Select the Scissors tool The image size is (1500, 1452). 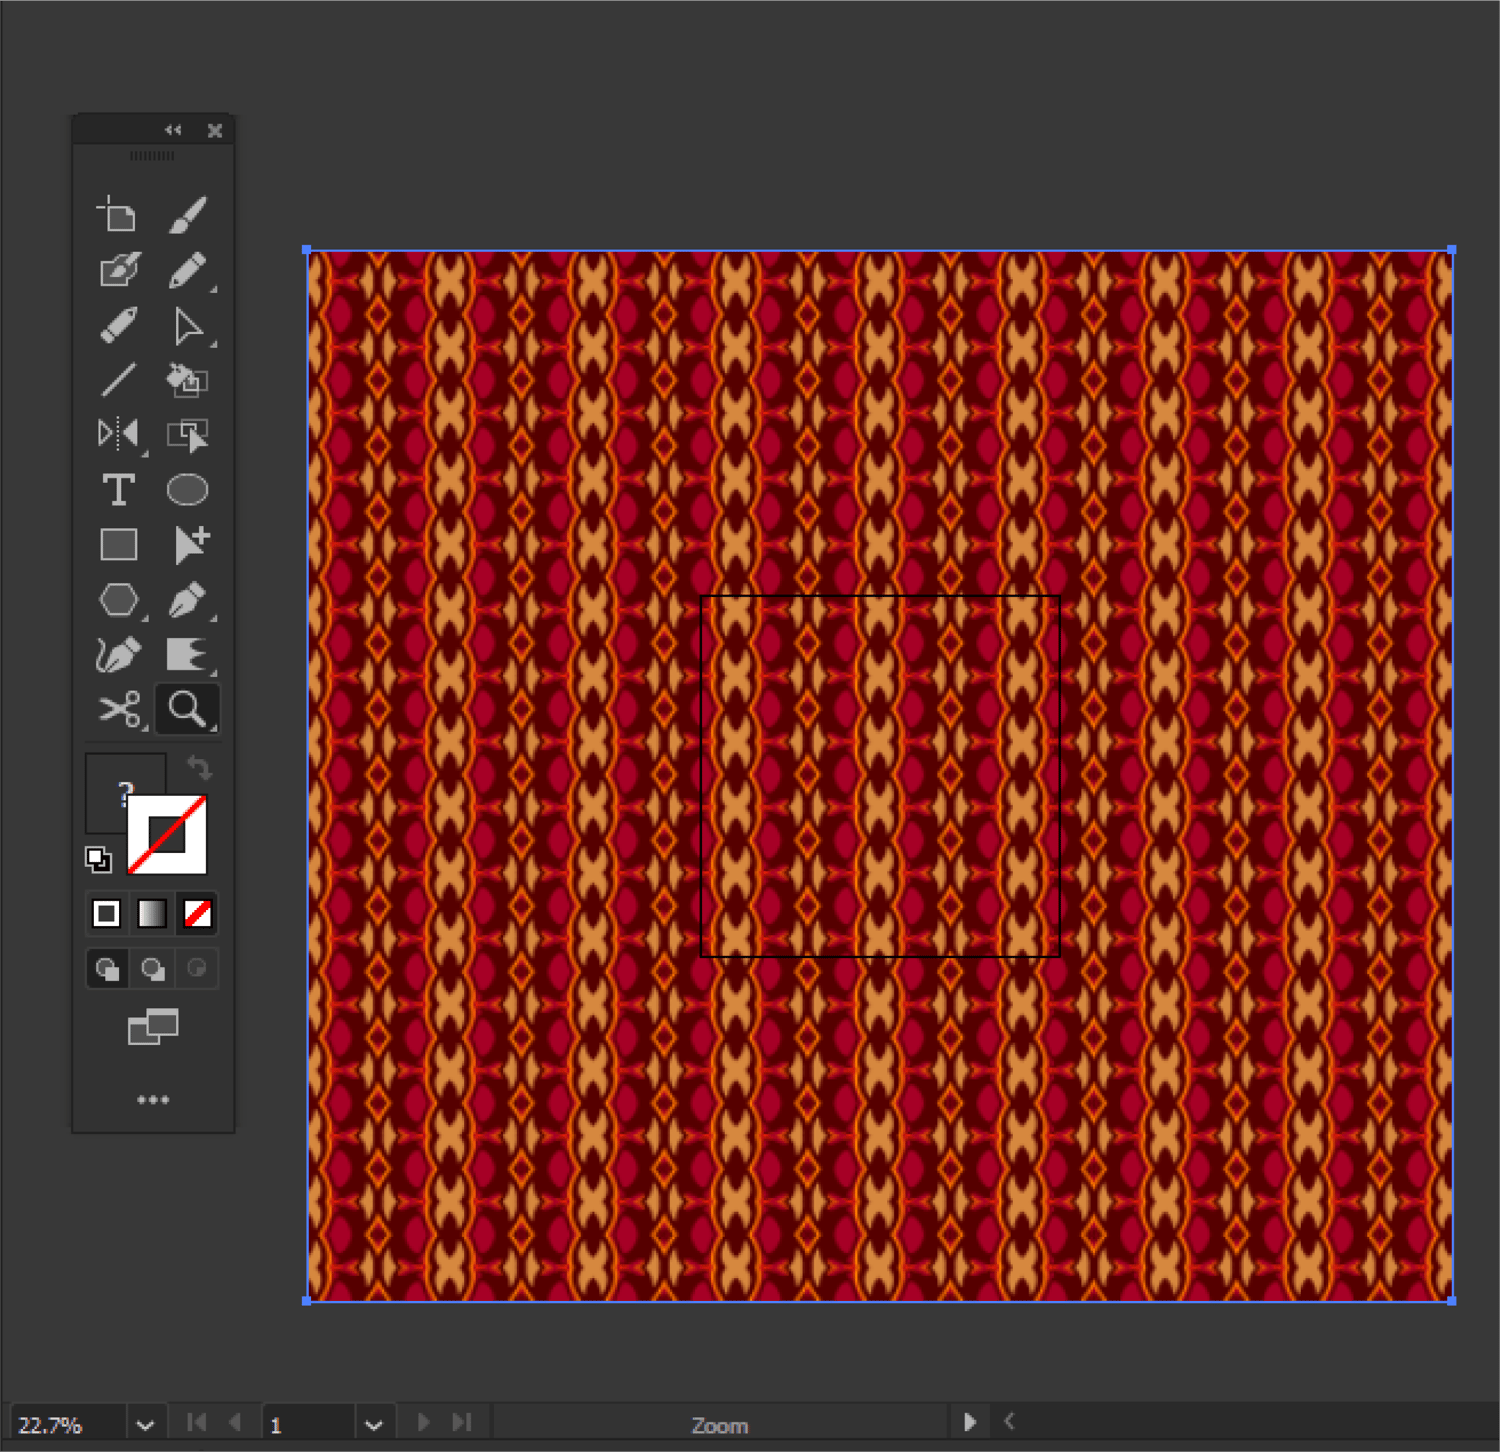click(120, 711)
